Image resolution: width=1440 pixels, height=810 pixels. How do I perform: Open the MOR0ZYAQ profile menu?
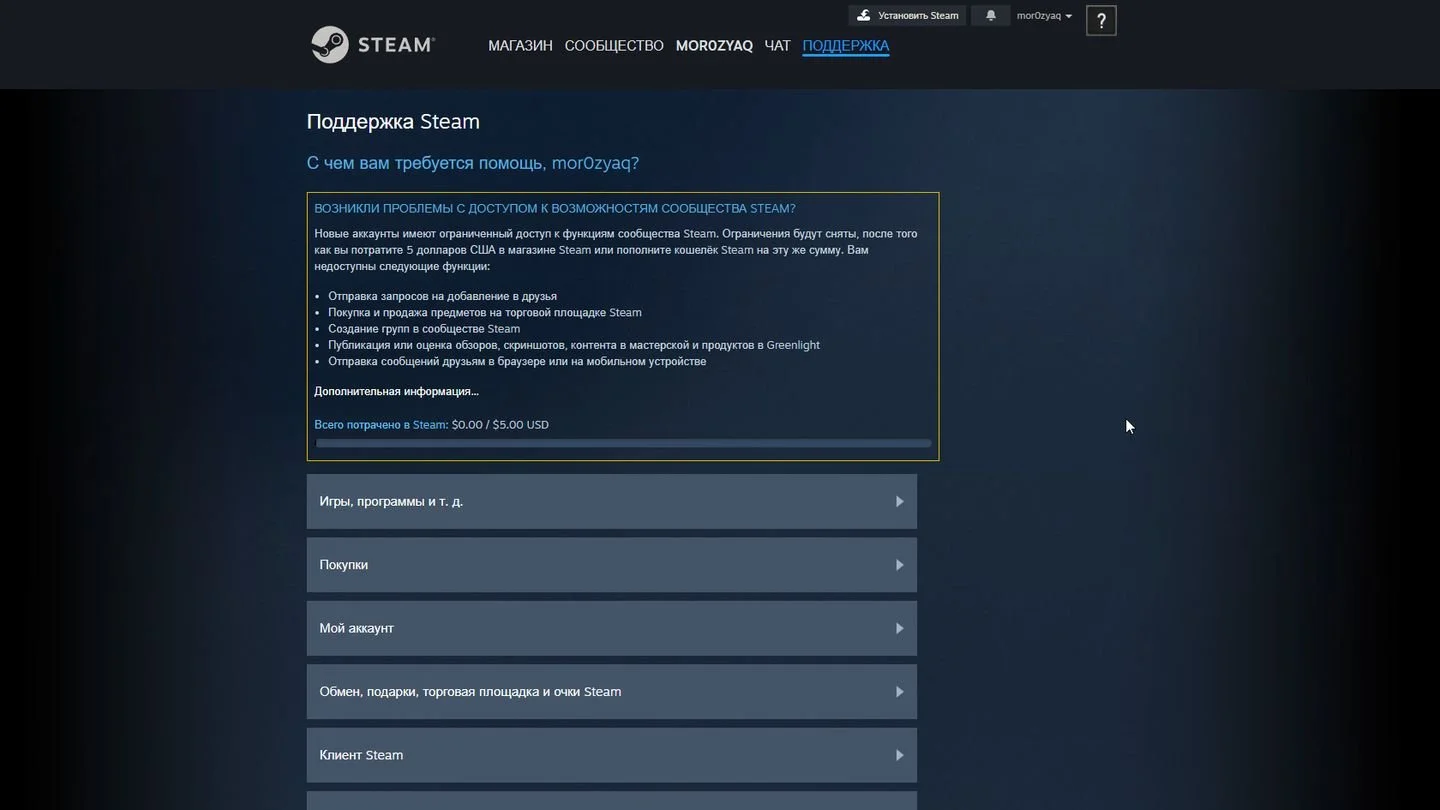coord(714,46)
